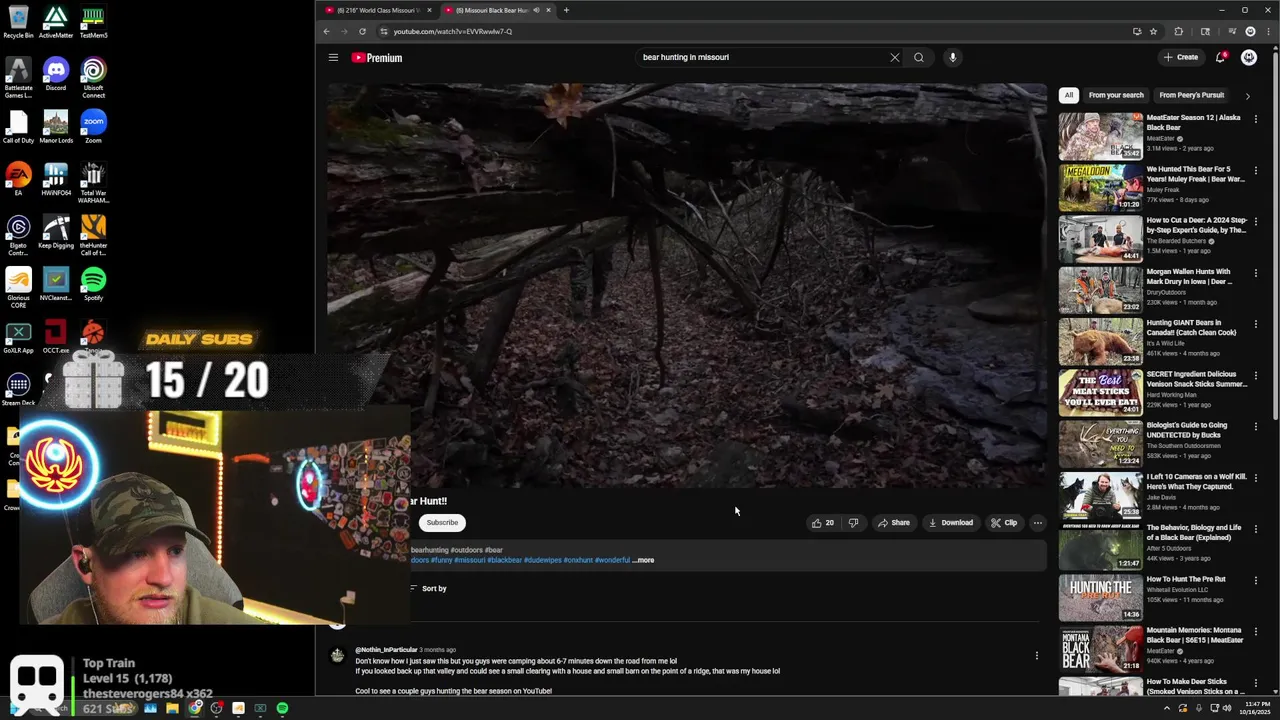Open more actions menu beside Clip
The height and width of the screenshot is (720, 1280).
(1037, 522)
